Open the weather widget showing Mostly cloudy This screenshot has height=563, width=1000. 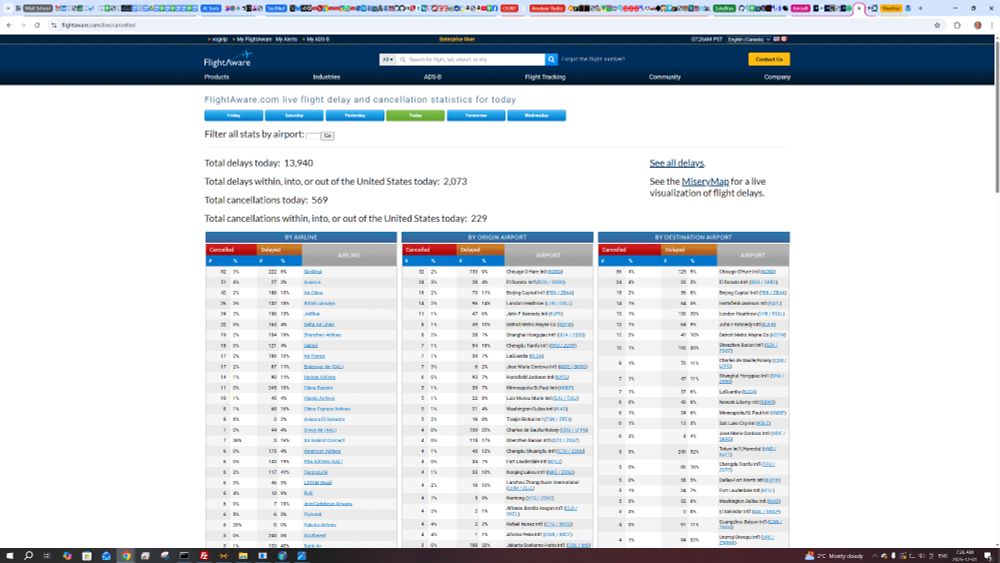pos(834,556)
